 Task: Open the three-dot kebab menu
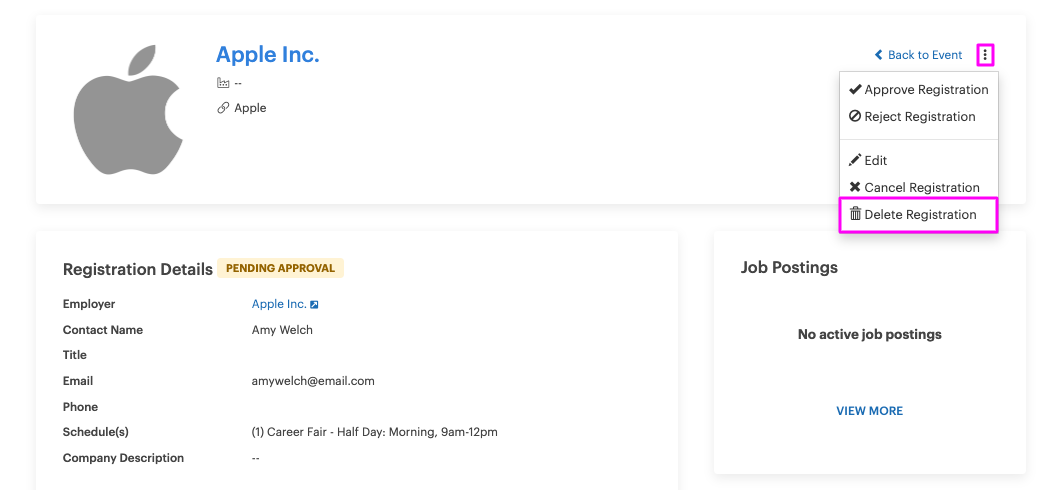[985, 55]
